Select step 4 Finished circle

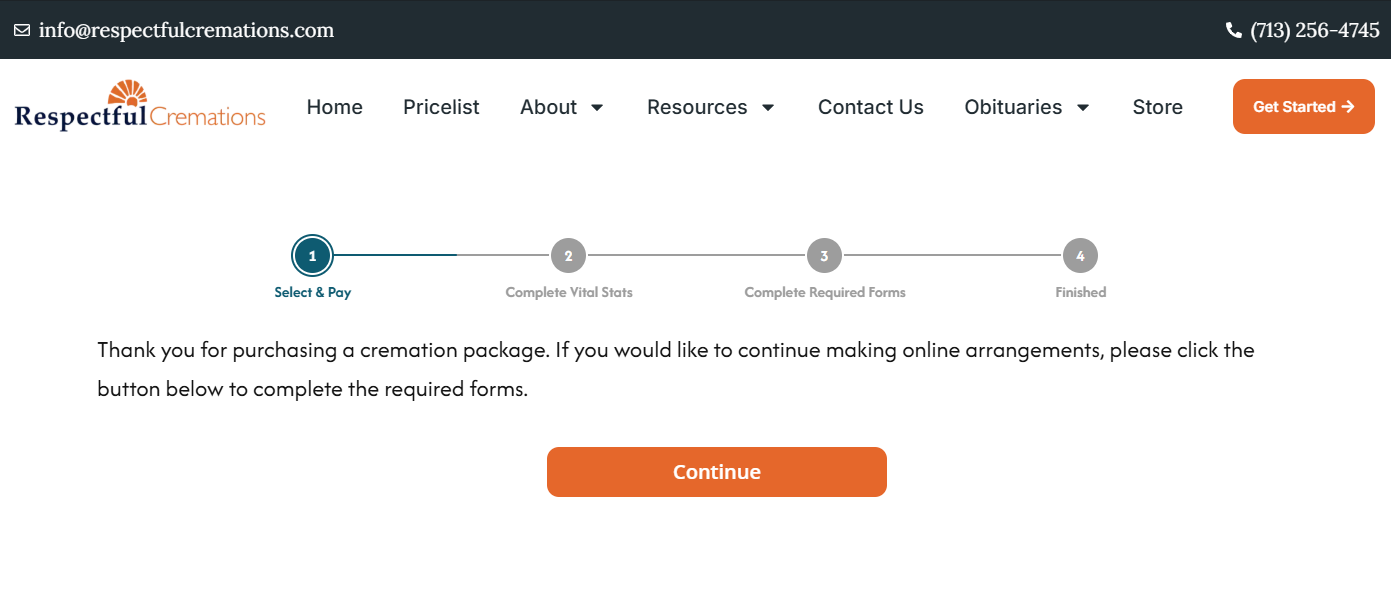tap(1080, 256)
